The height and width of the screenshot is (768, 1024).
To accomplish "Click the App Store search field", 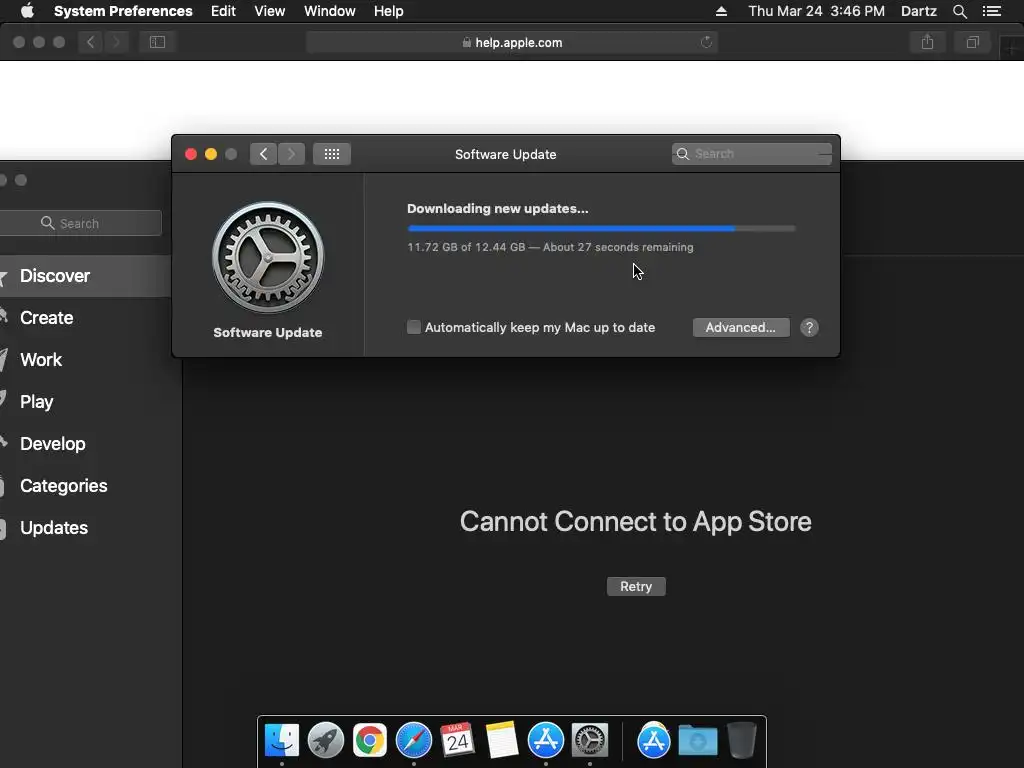I will point(81,223).
